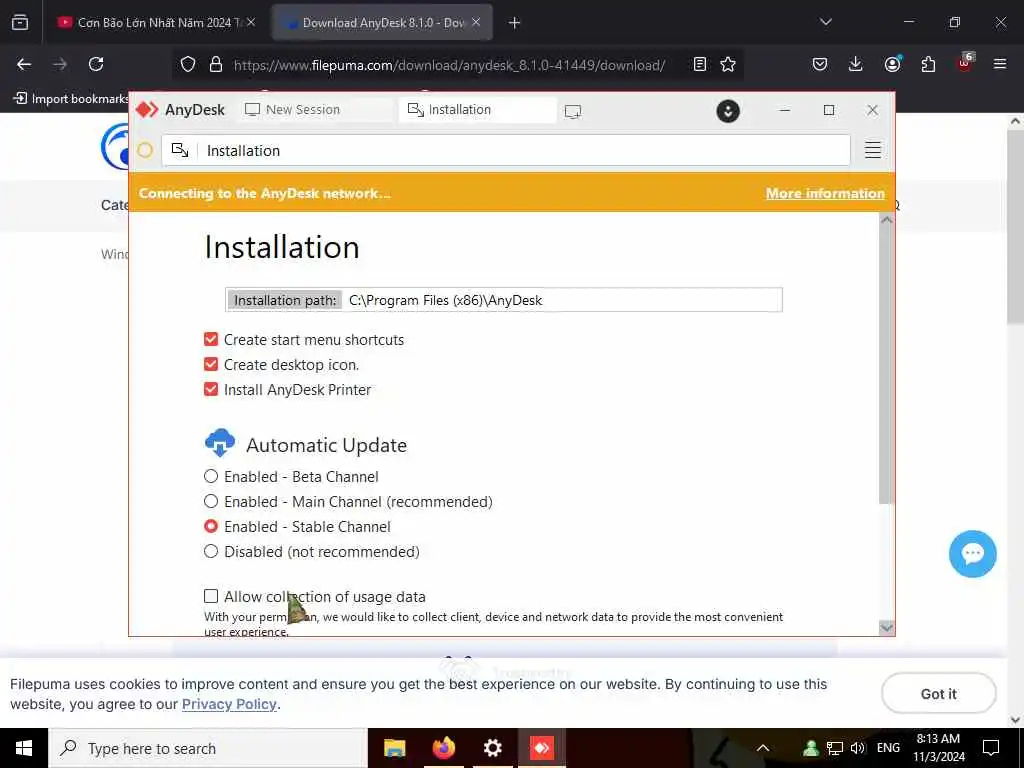Uncheck Install AnyDesk Printer
Image resolution: width=1024 pixels, height=768 pixels.
210,389
